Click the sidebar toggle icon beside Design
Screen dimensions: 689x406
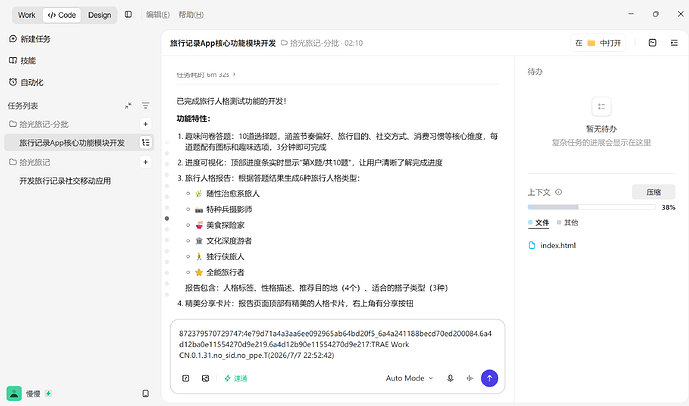coord(128,14)
